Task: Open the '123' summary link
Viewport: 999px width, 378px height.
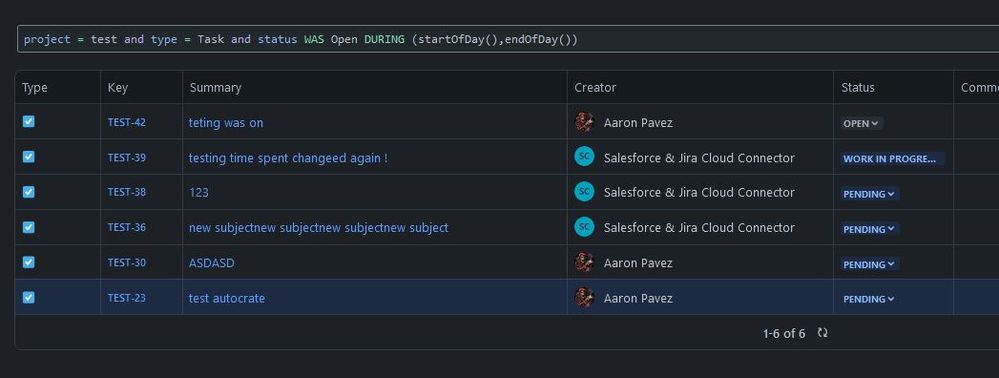Action: click(x=199, y=193)
